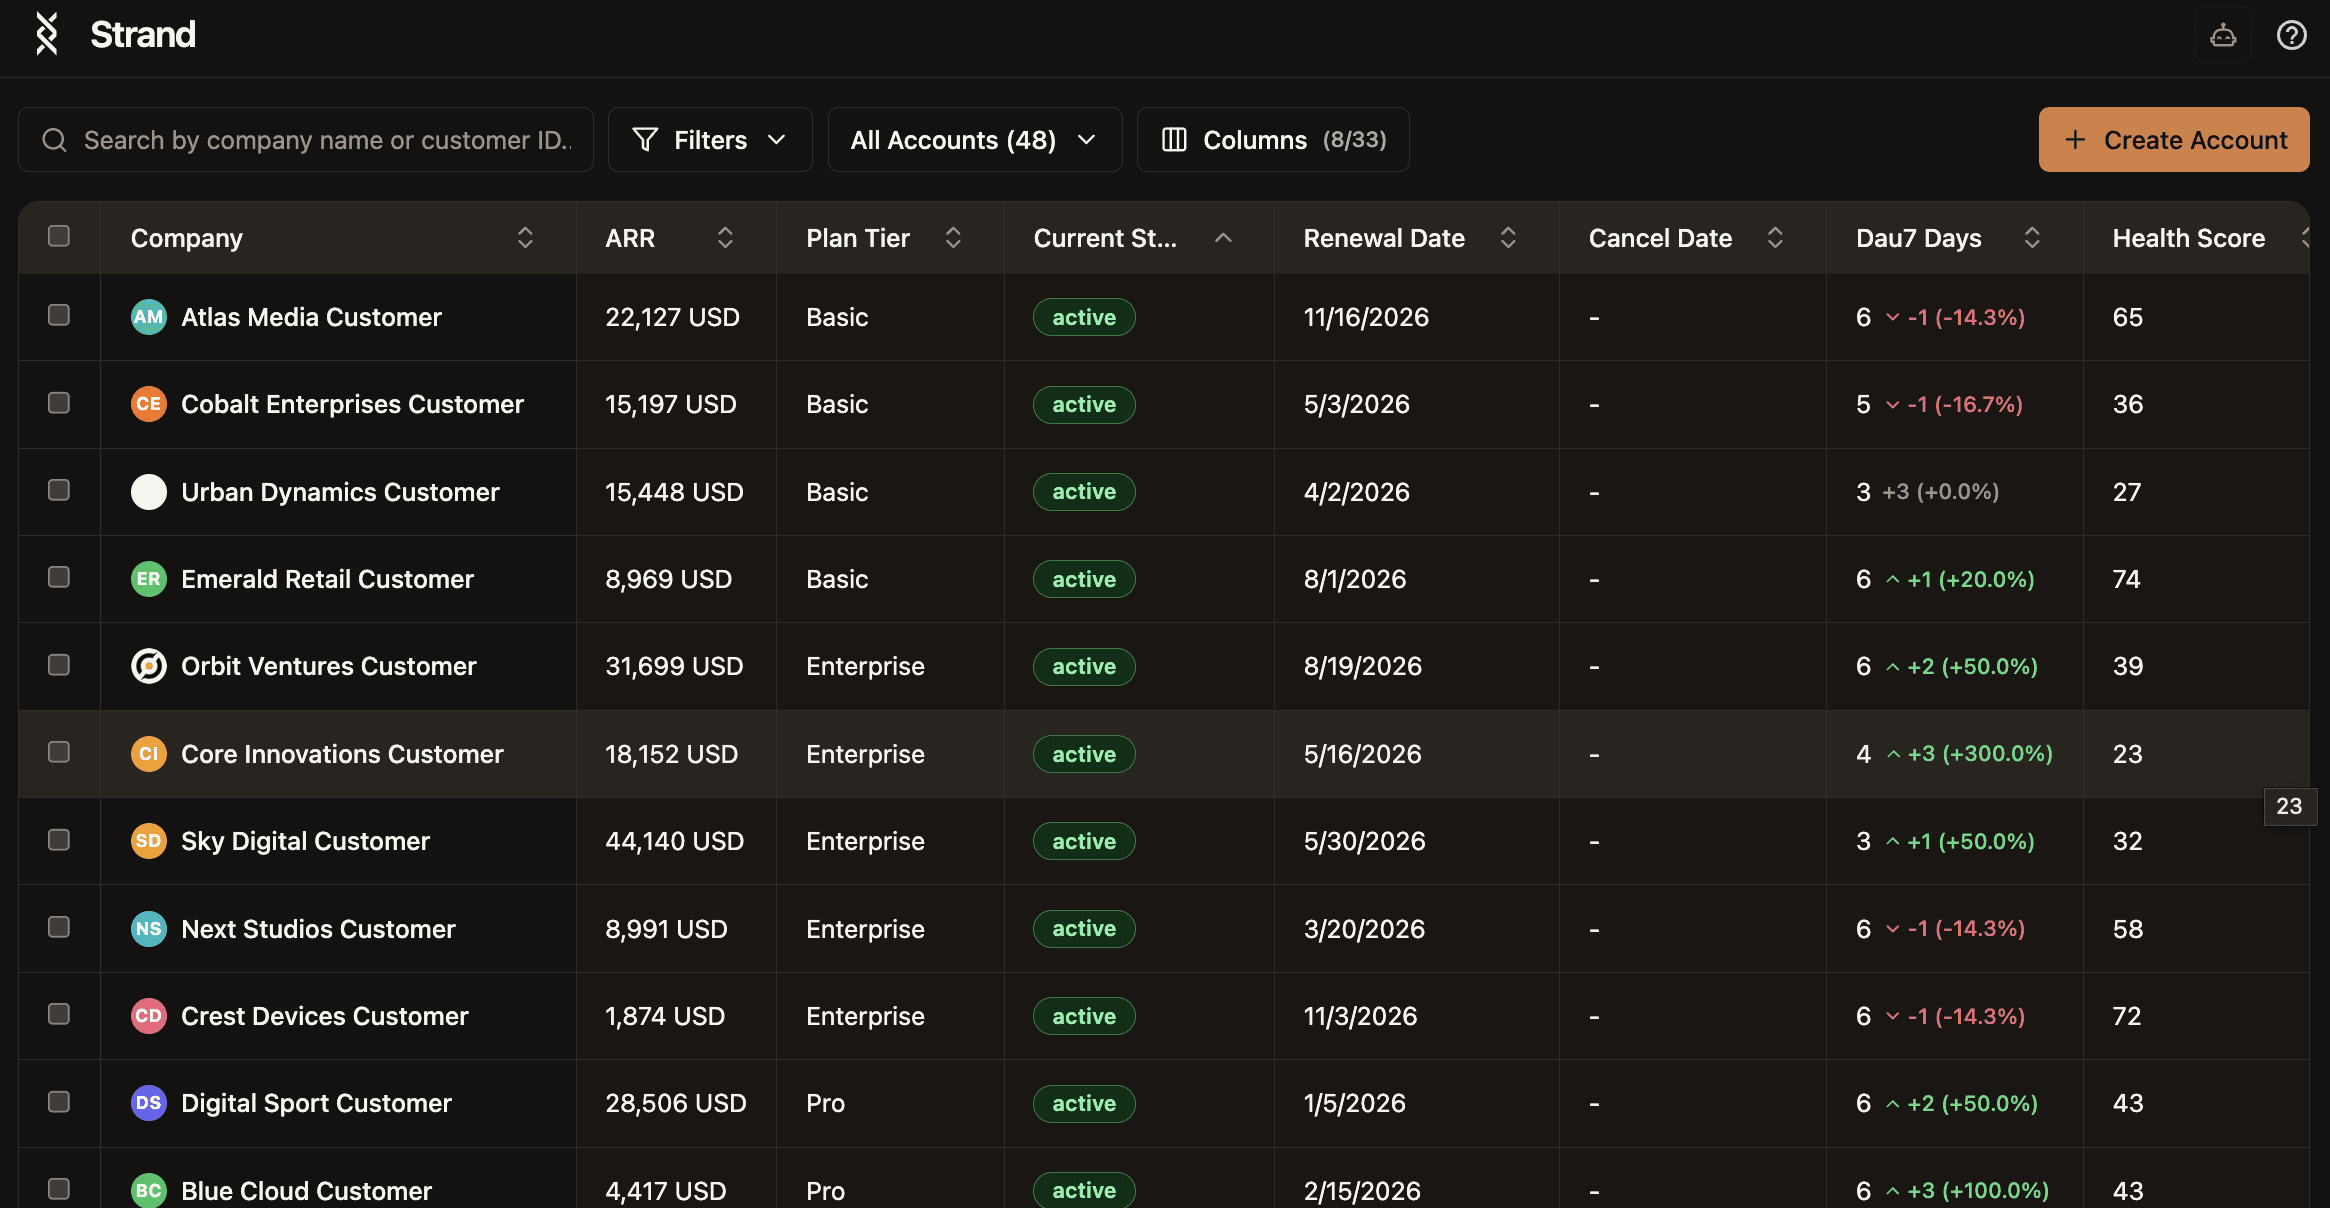Click the Current Status ascending sort arrow

(x=1222, y=238)
